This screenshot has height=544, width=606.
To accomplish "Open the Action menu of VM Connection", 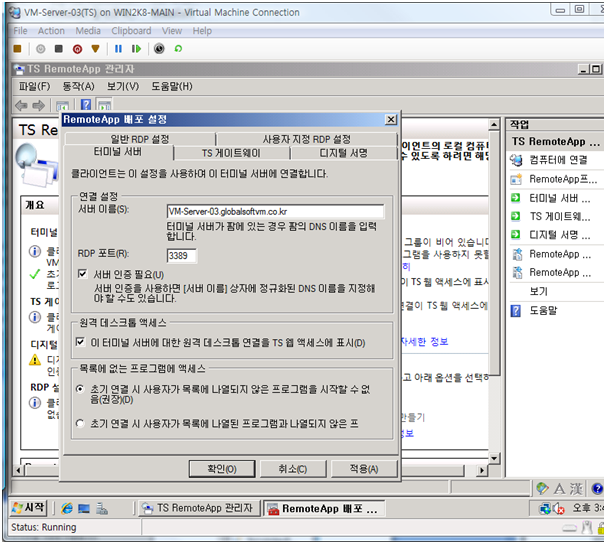I will pyautogui.click(x=51, y=31).
